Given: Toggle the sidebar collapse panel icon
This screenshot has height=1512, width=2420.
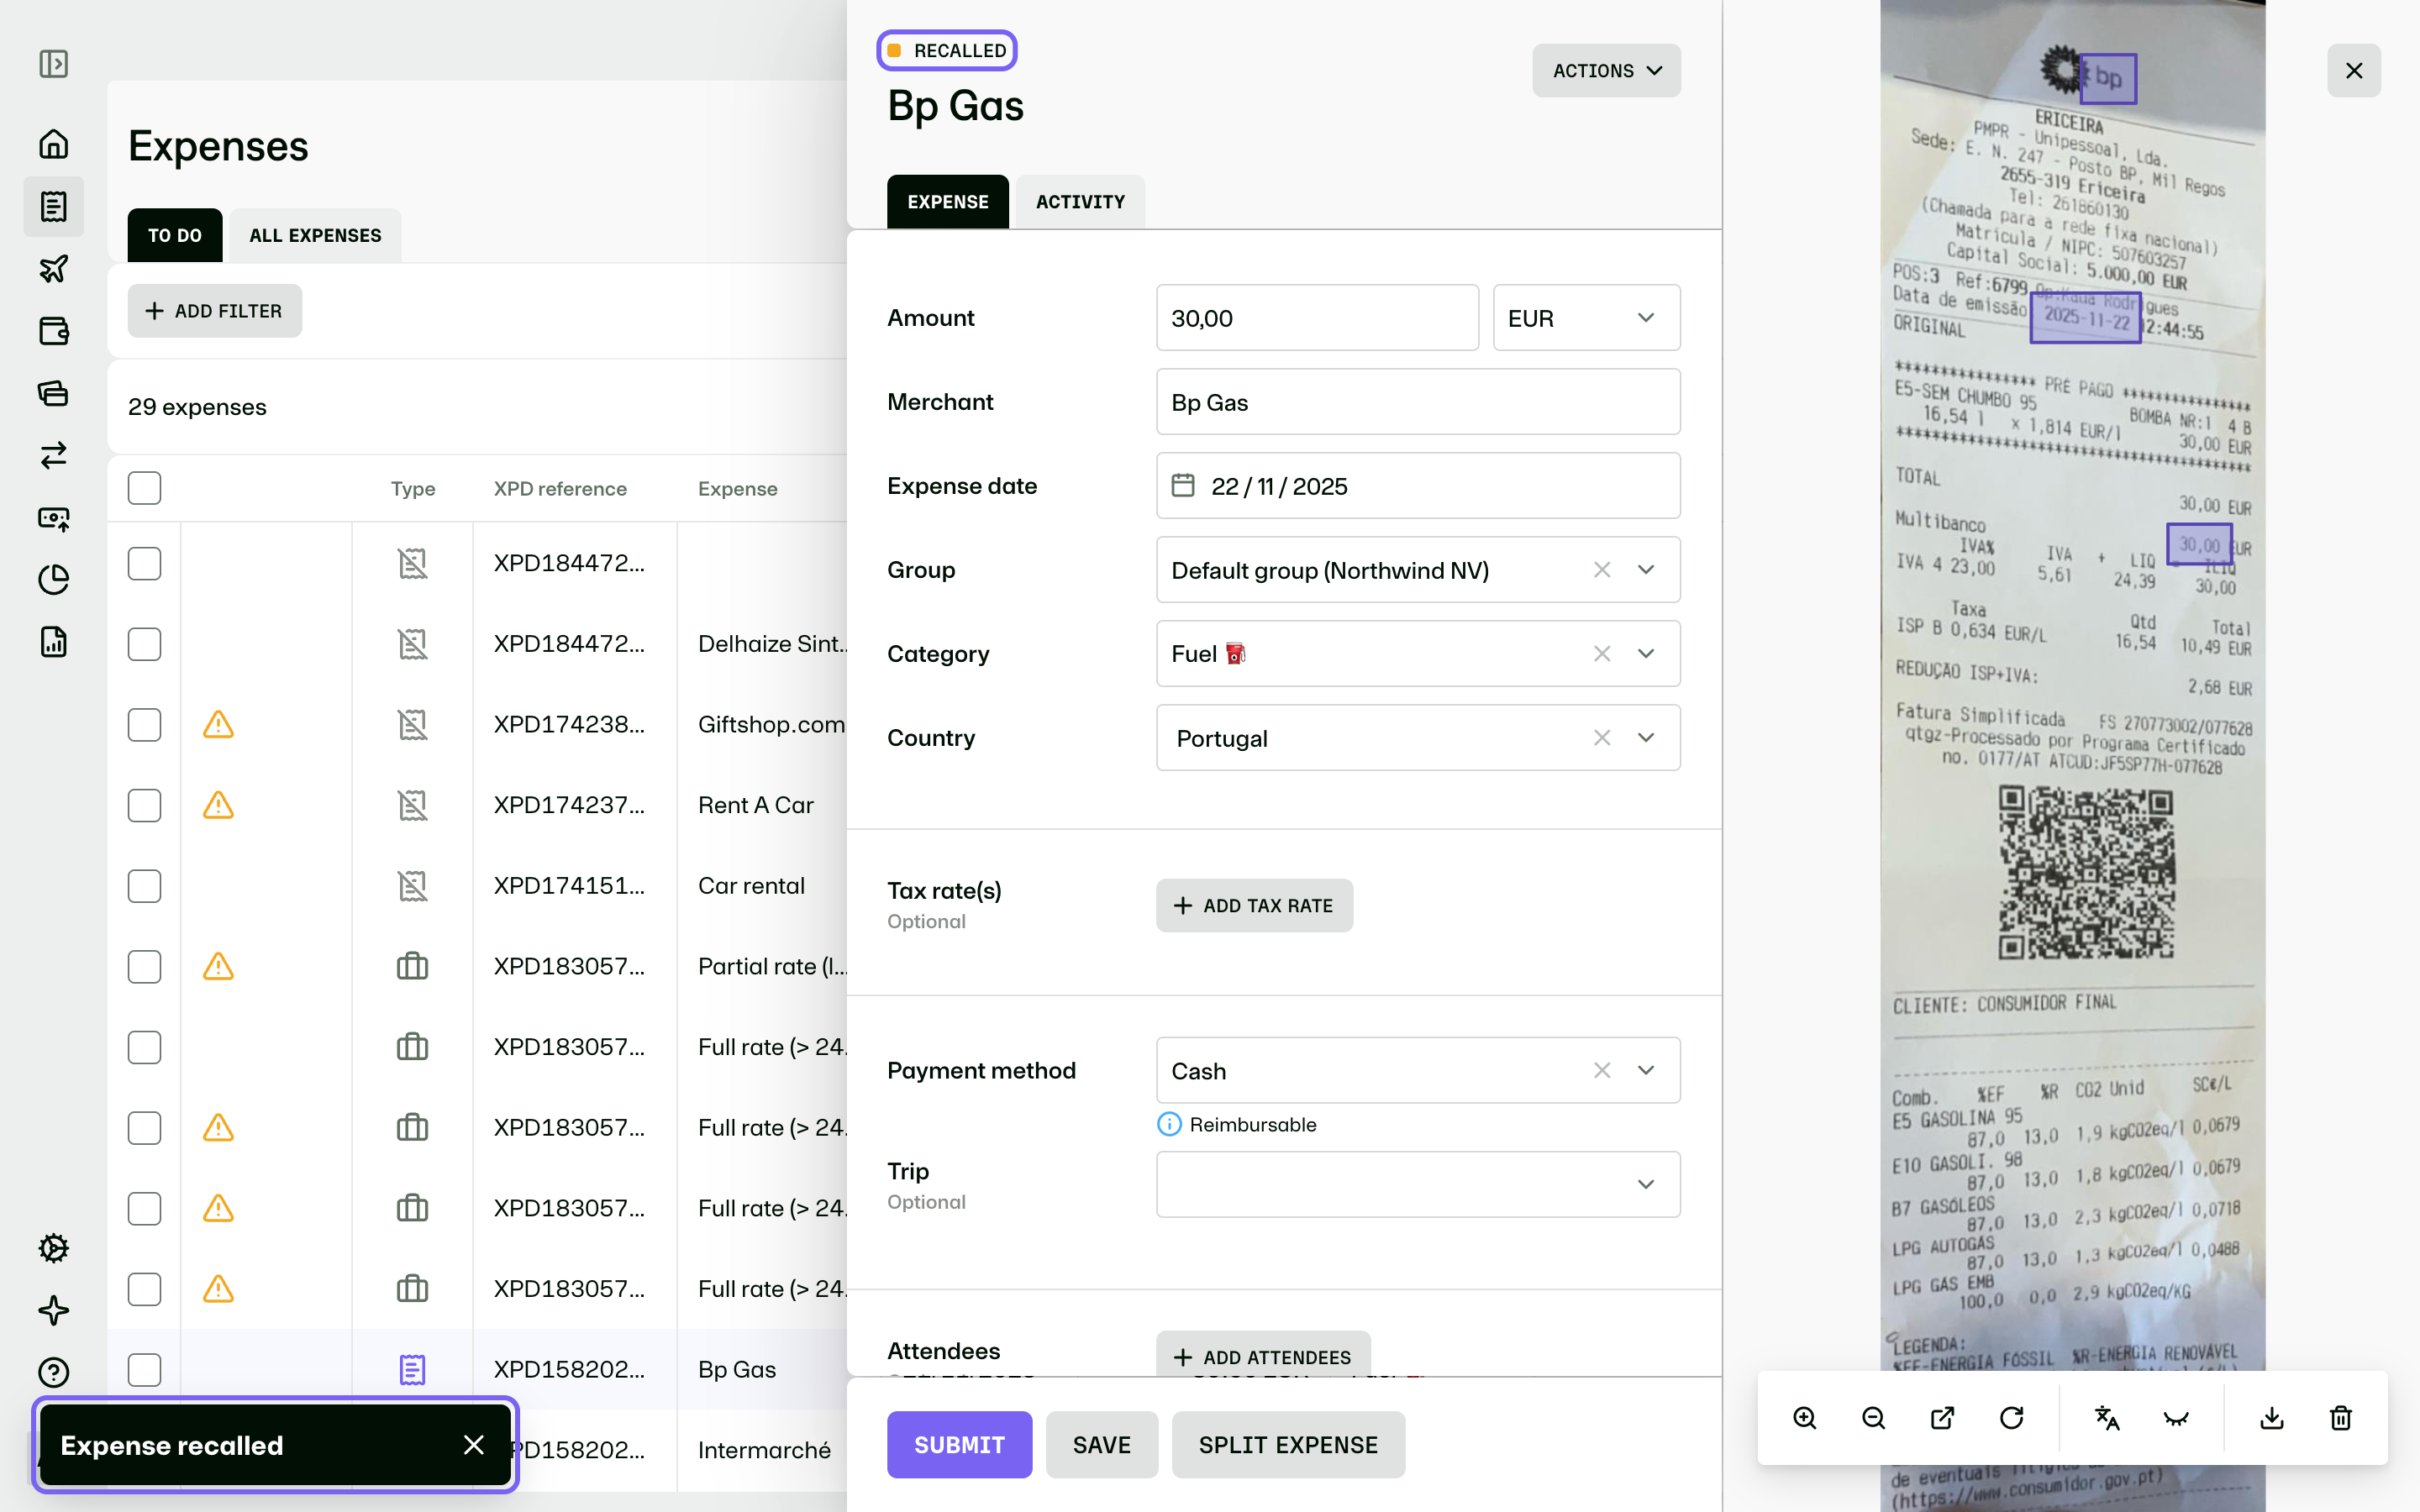Looking at the screenshot, I should [x=54, y=64].
